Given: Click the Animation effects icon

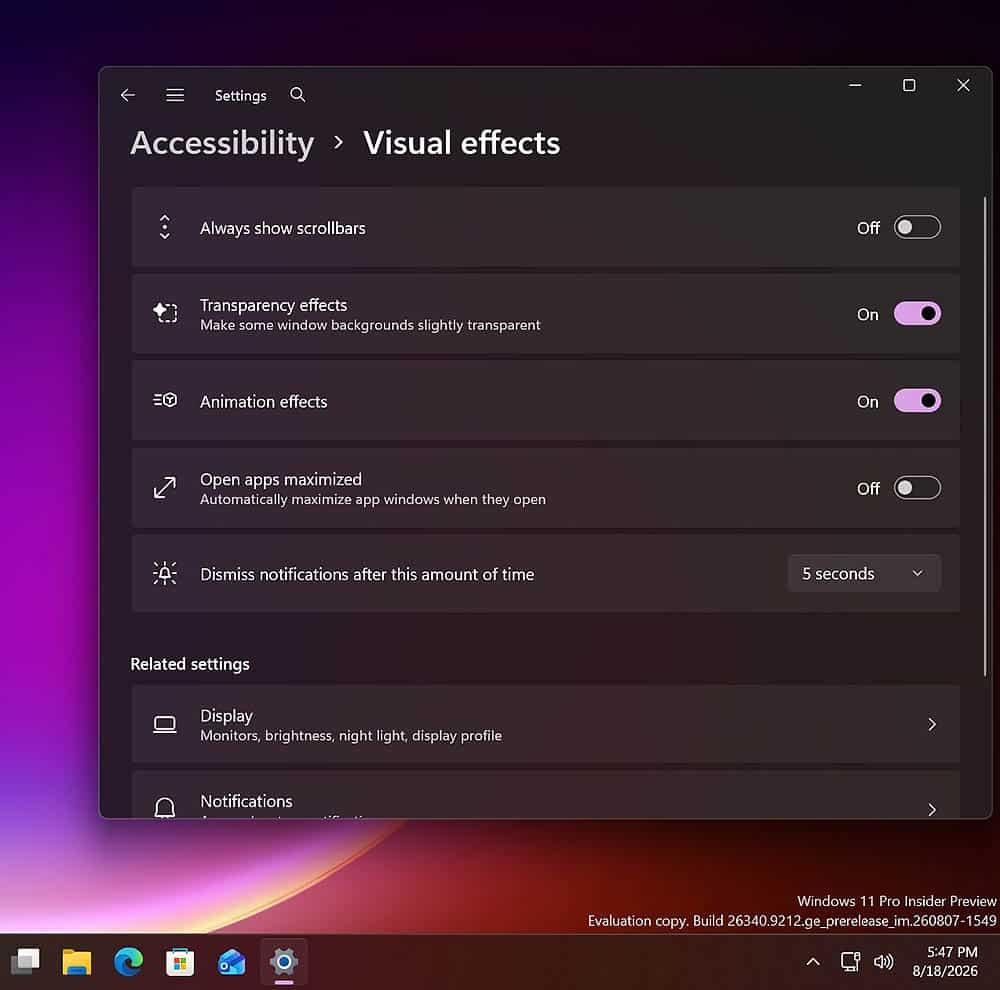Looking at the screenshot, I should (x=165, y=400).
